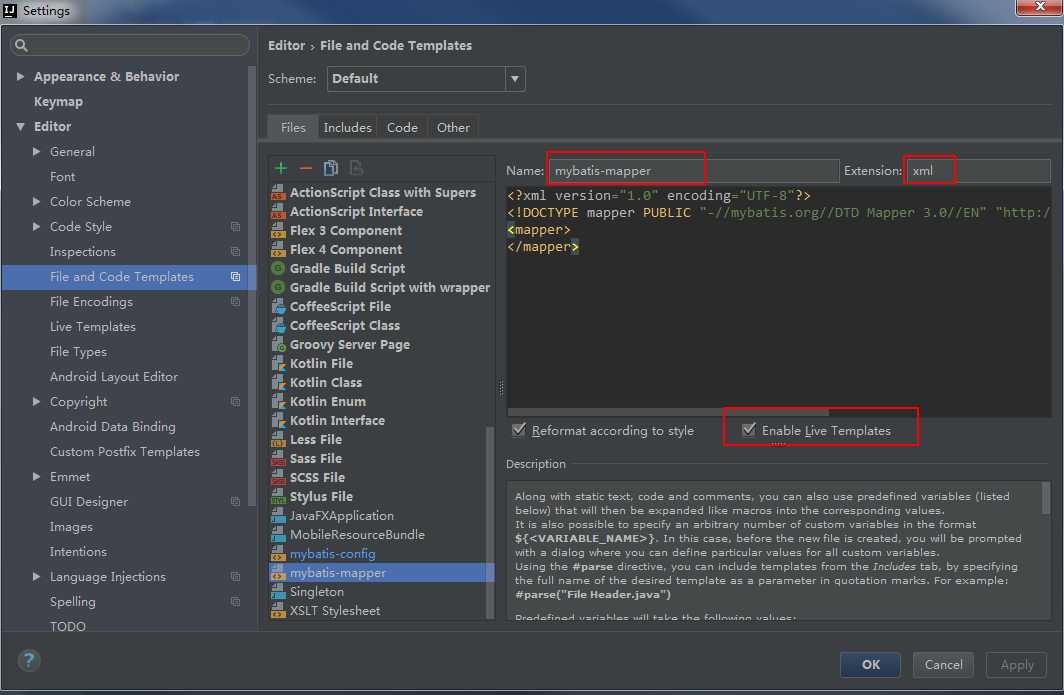This screenshot has height=695, width=1064.
Task: Click the Flex 3 Component icon
Action: (x=278, y=231)
